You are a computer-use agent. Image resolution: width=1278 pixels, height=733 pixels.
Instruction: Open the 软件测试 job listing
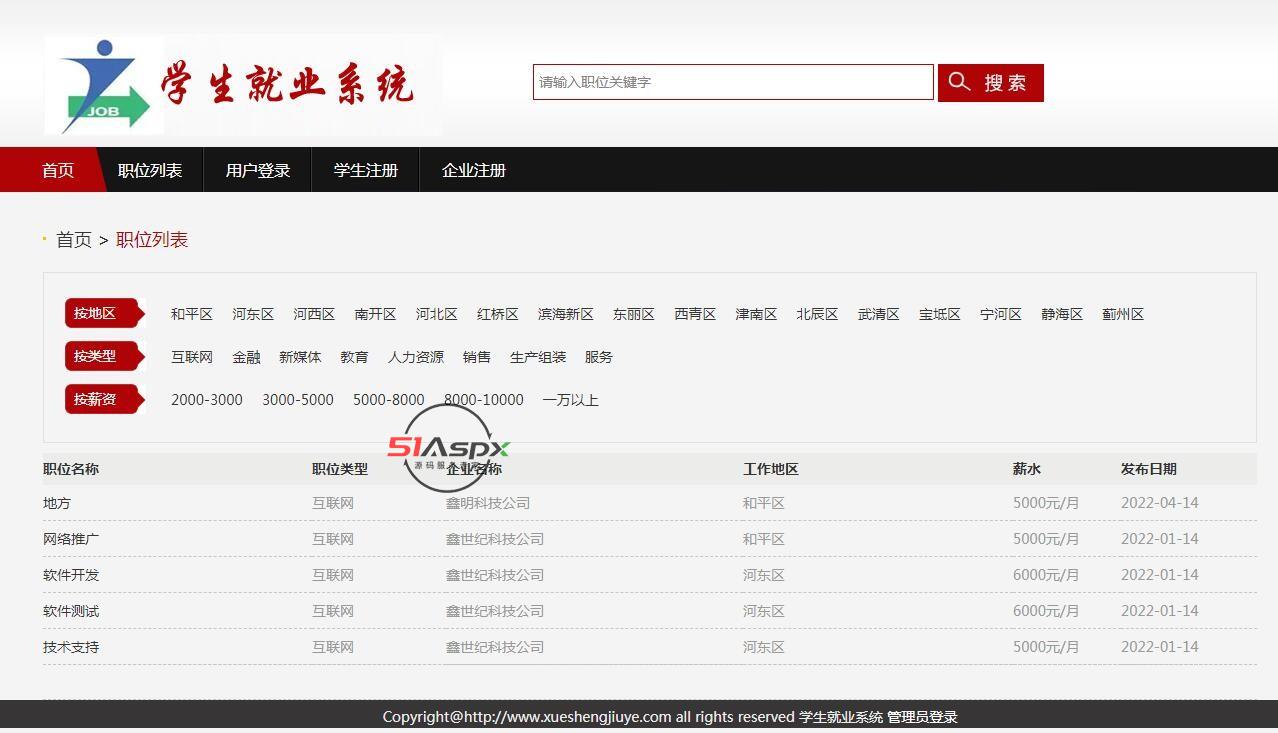pyautogui.click(x=71, y=611)
